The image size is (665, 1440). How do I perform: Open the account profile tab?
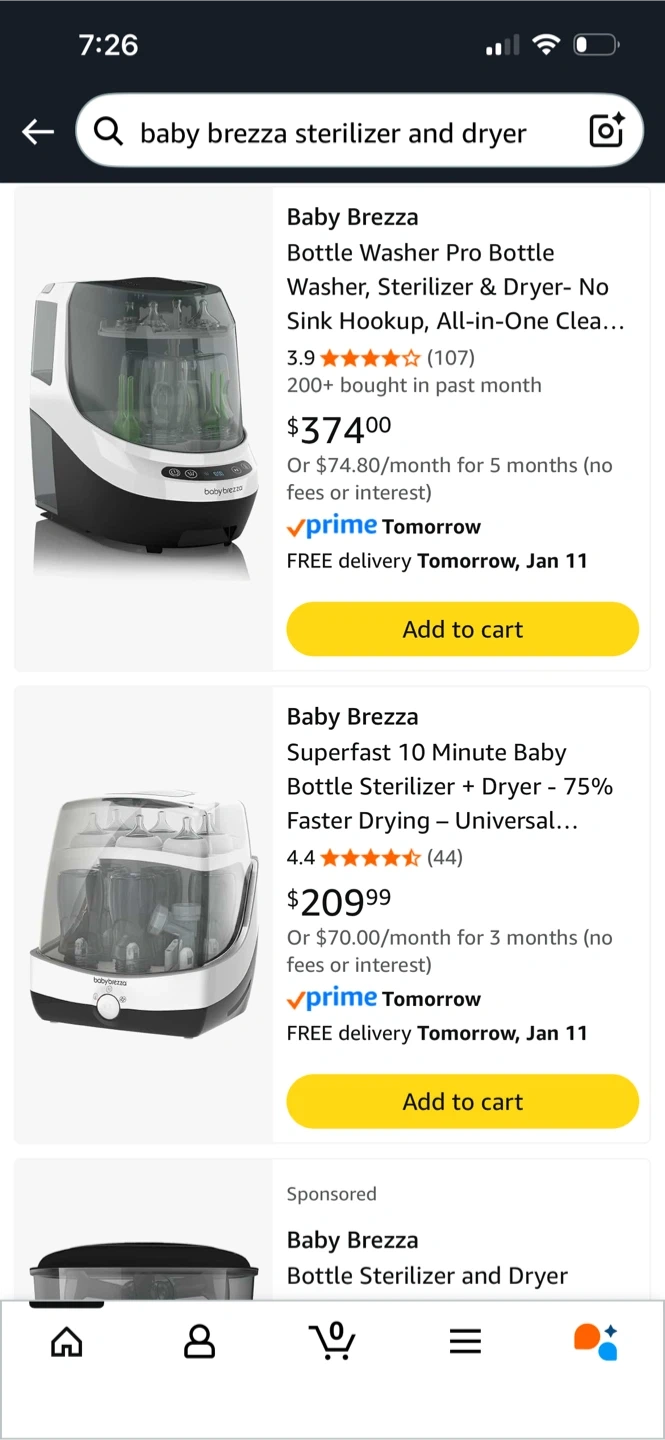(199, 1342)
